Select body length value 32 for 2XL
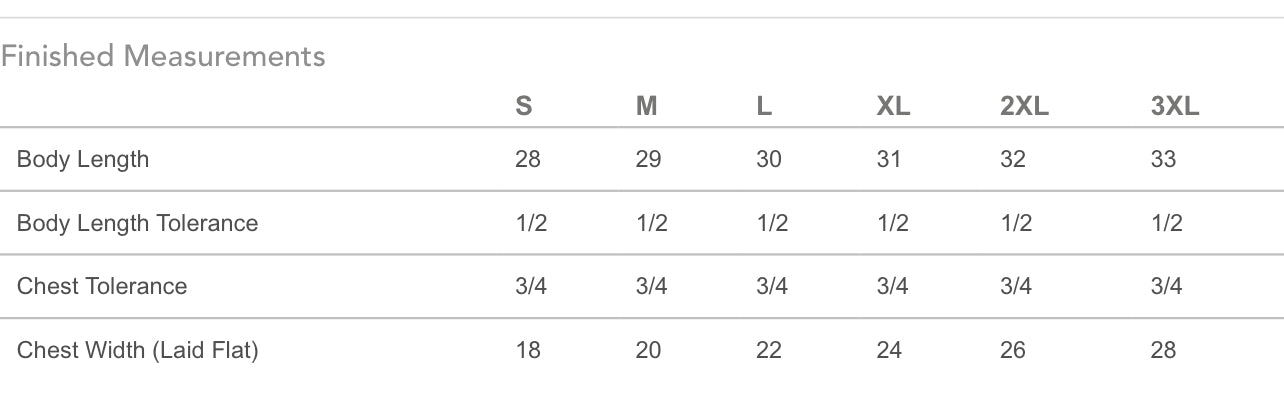 click(x=1013, y=159)
